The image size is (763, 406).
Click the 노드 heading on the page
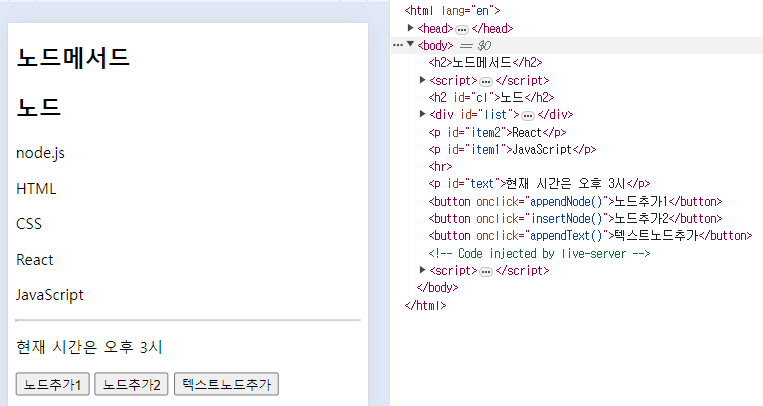[x=38, y=107]
